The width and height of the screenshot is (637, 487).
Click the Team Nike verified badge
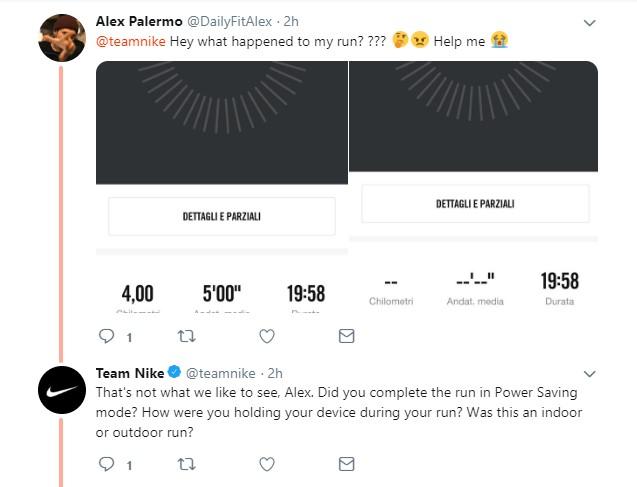(x=174, y=372)
